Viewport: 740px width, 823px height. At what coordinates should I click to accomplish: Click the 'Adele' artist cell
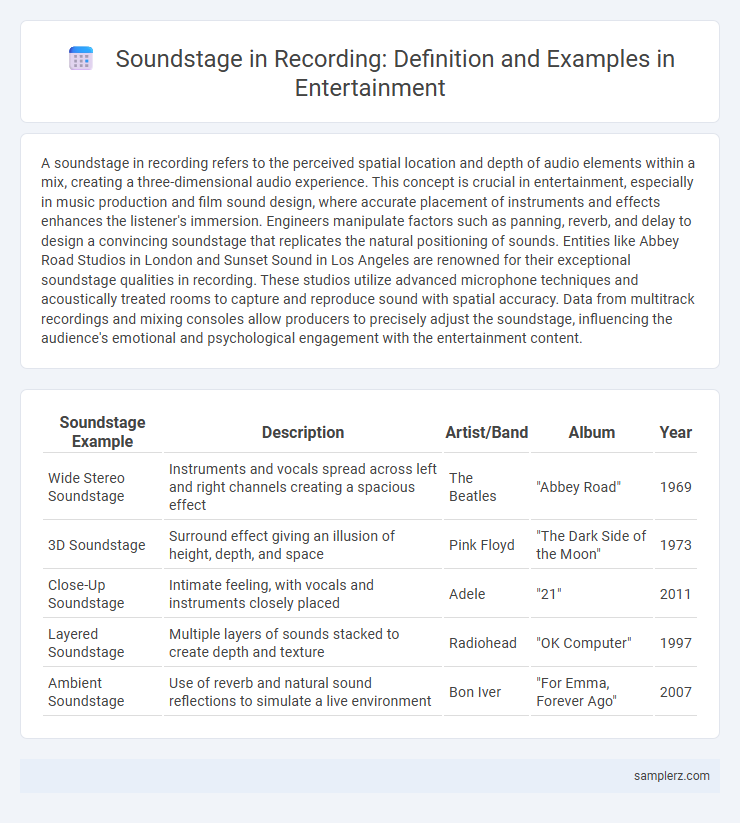click(x=487, y=594)
